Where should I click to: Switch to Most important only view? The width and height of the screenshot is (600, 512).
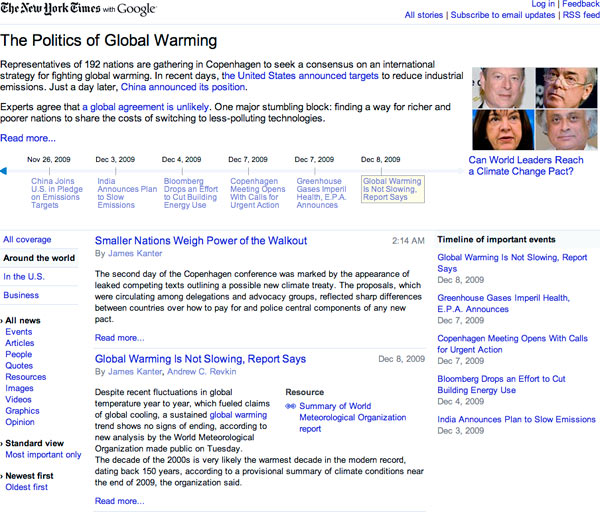pos(43,455)
